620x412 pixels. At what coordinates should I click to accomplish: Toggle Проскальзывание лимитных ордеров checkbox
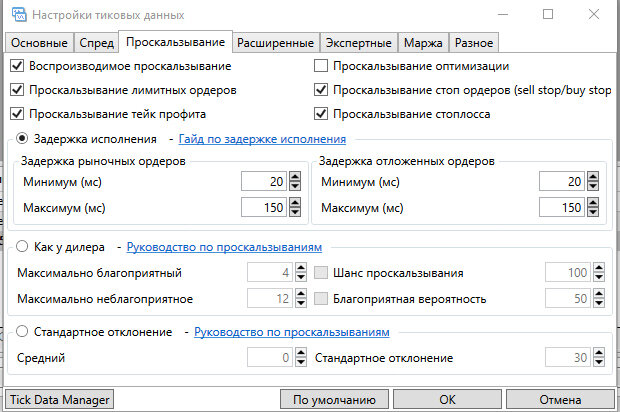click(x=17, y=90)
